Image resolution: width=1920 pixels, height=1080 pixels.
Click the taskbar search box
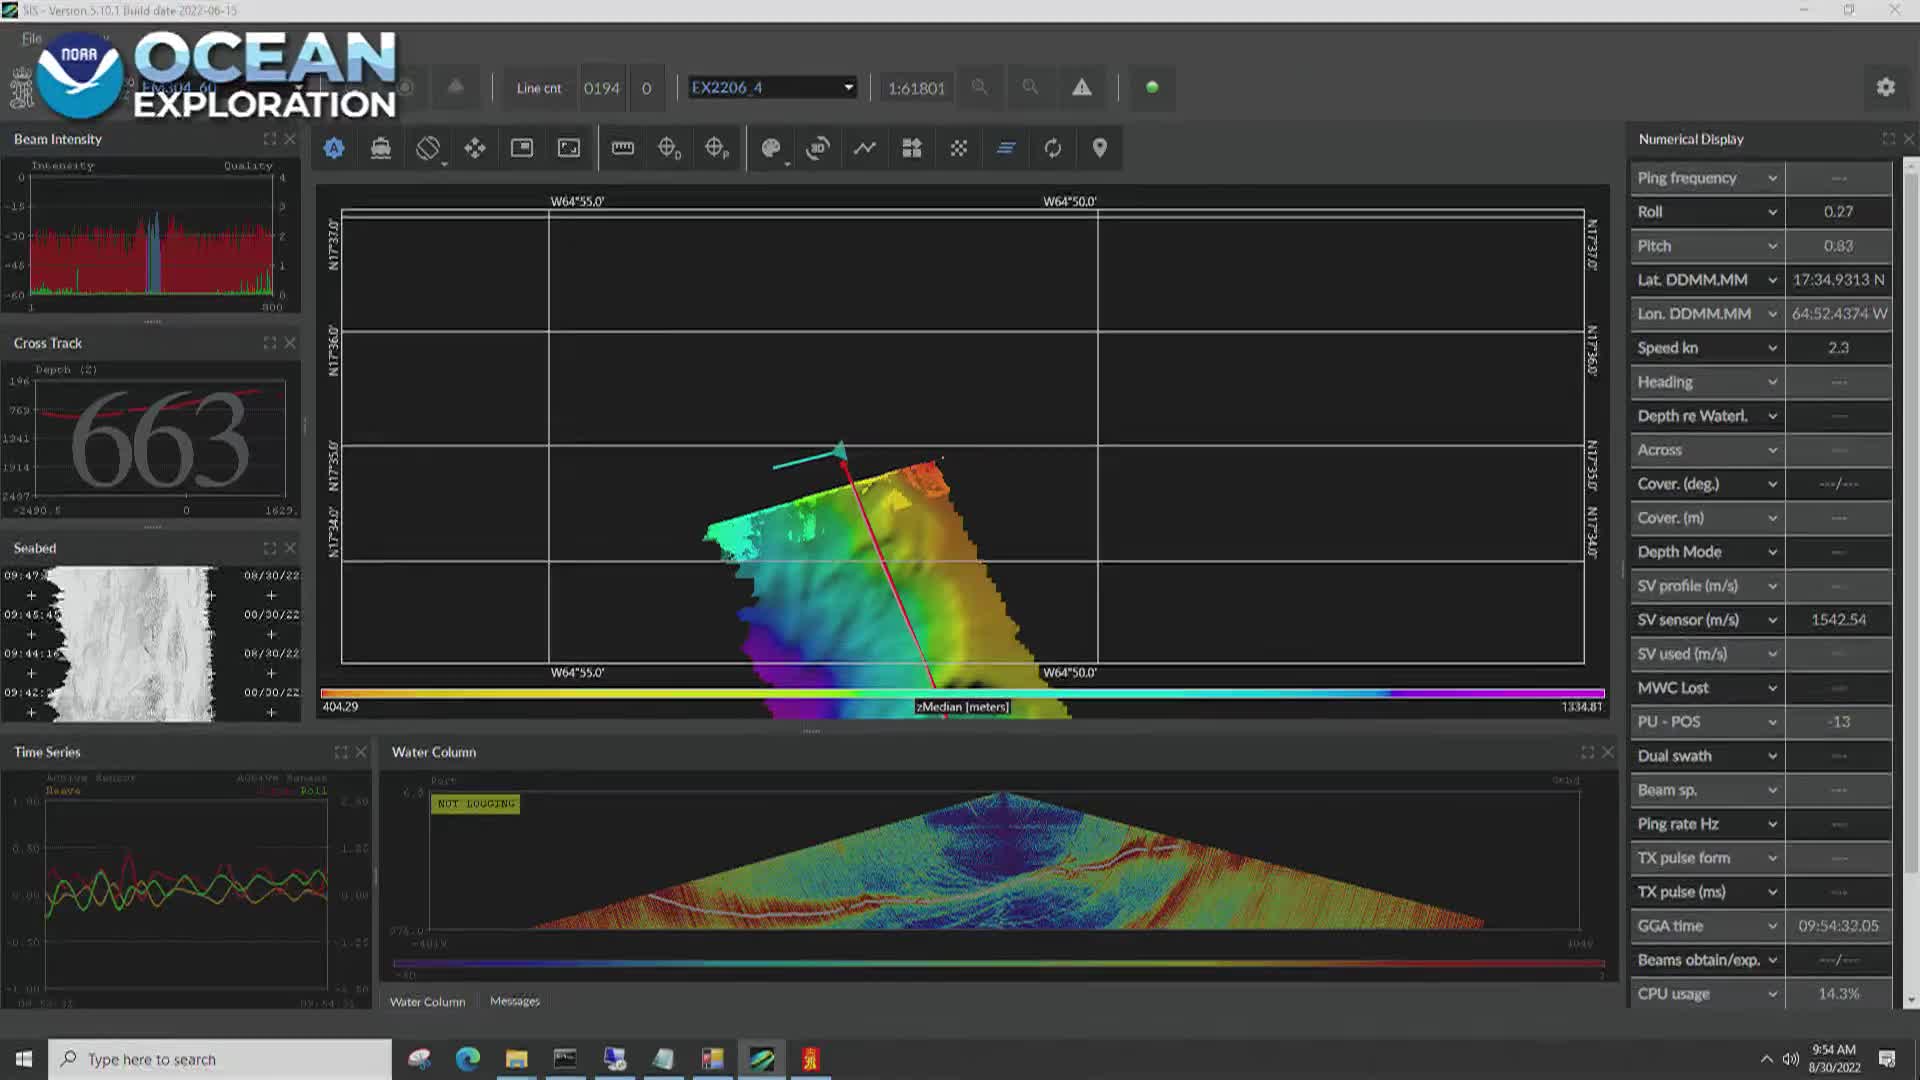coord(220,1059)
